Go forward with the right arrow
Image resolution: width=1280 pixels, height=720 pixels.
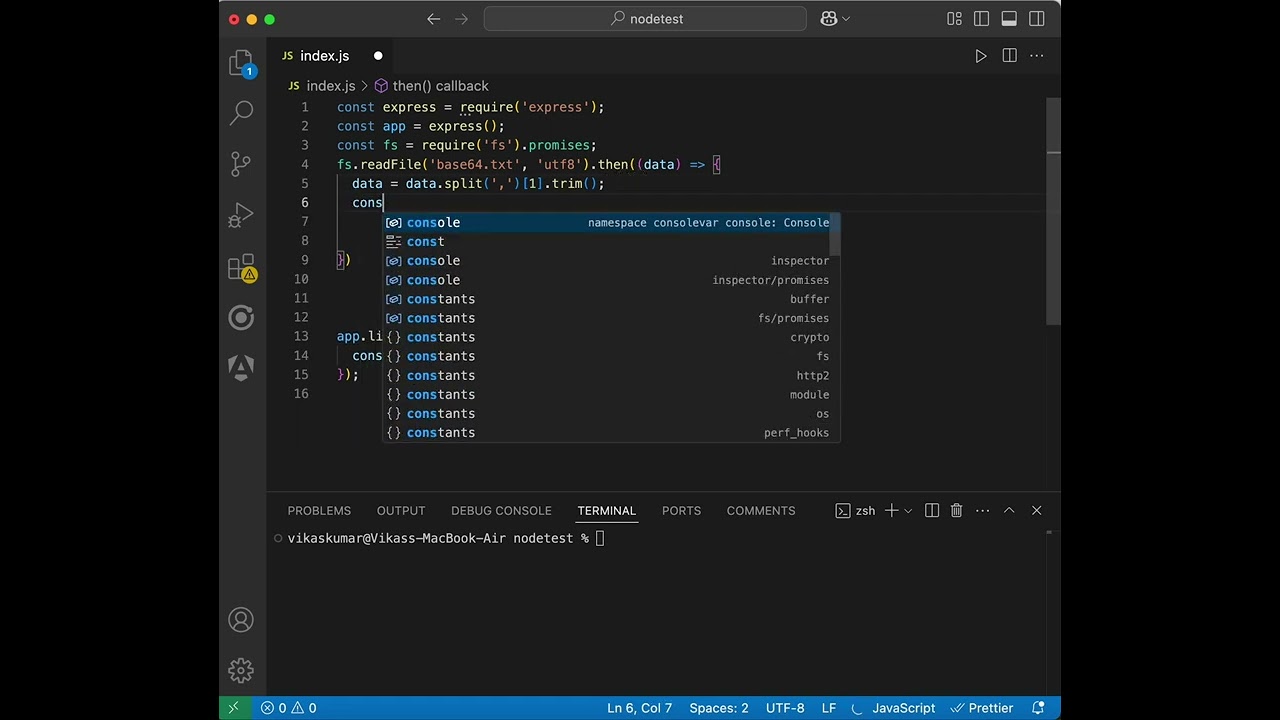(463, 18)
